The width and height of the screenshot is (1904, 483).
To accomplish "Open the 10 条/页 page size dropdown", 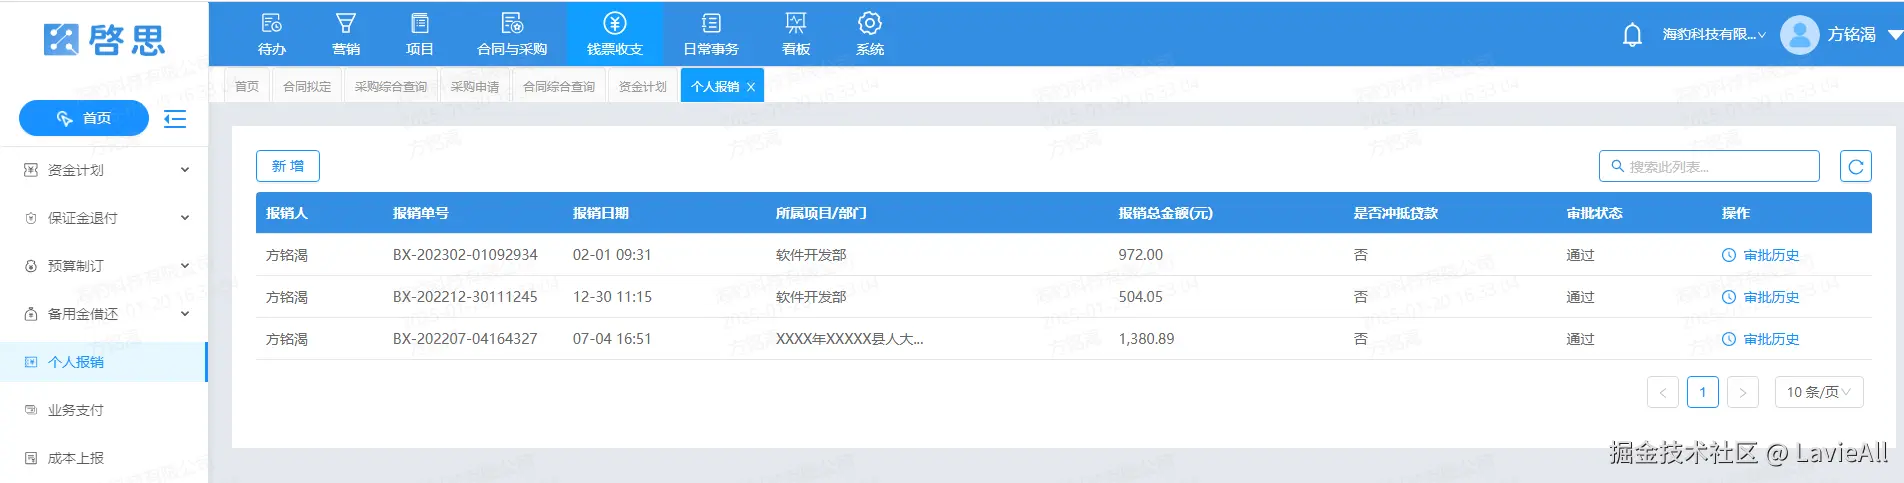I will 1819,392.
